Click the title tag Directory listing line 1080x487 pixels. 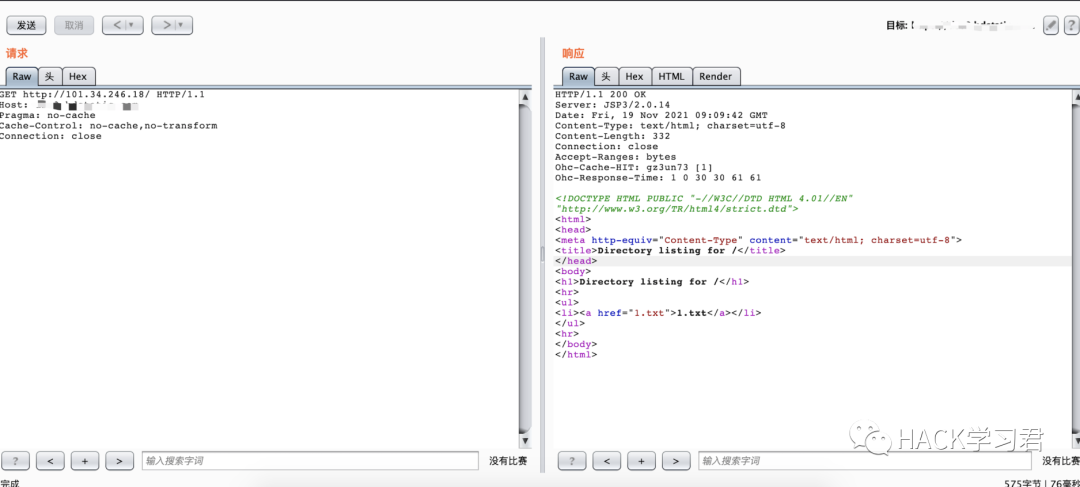670,250
